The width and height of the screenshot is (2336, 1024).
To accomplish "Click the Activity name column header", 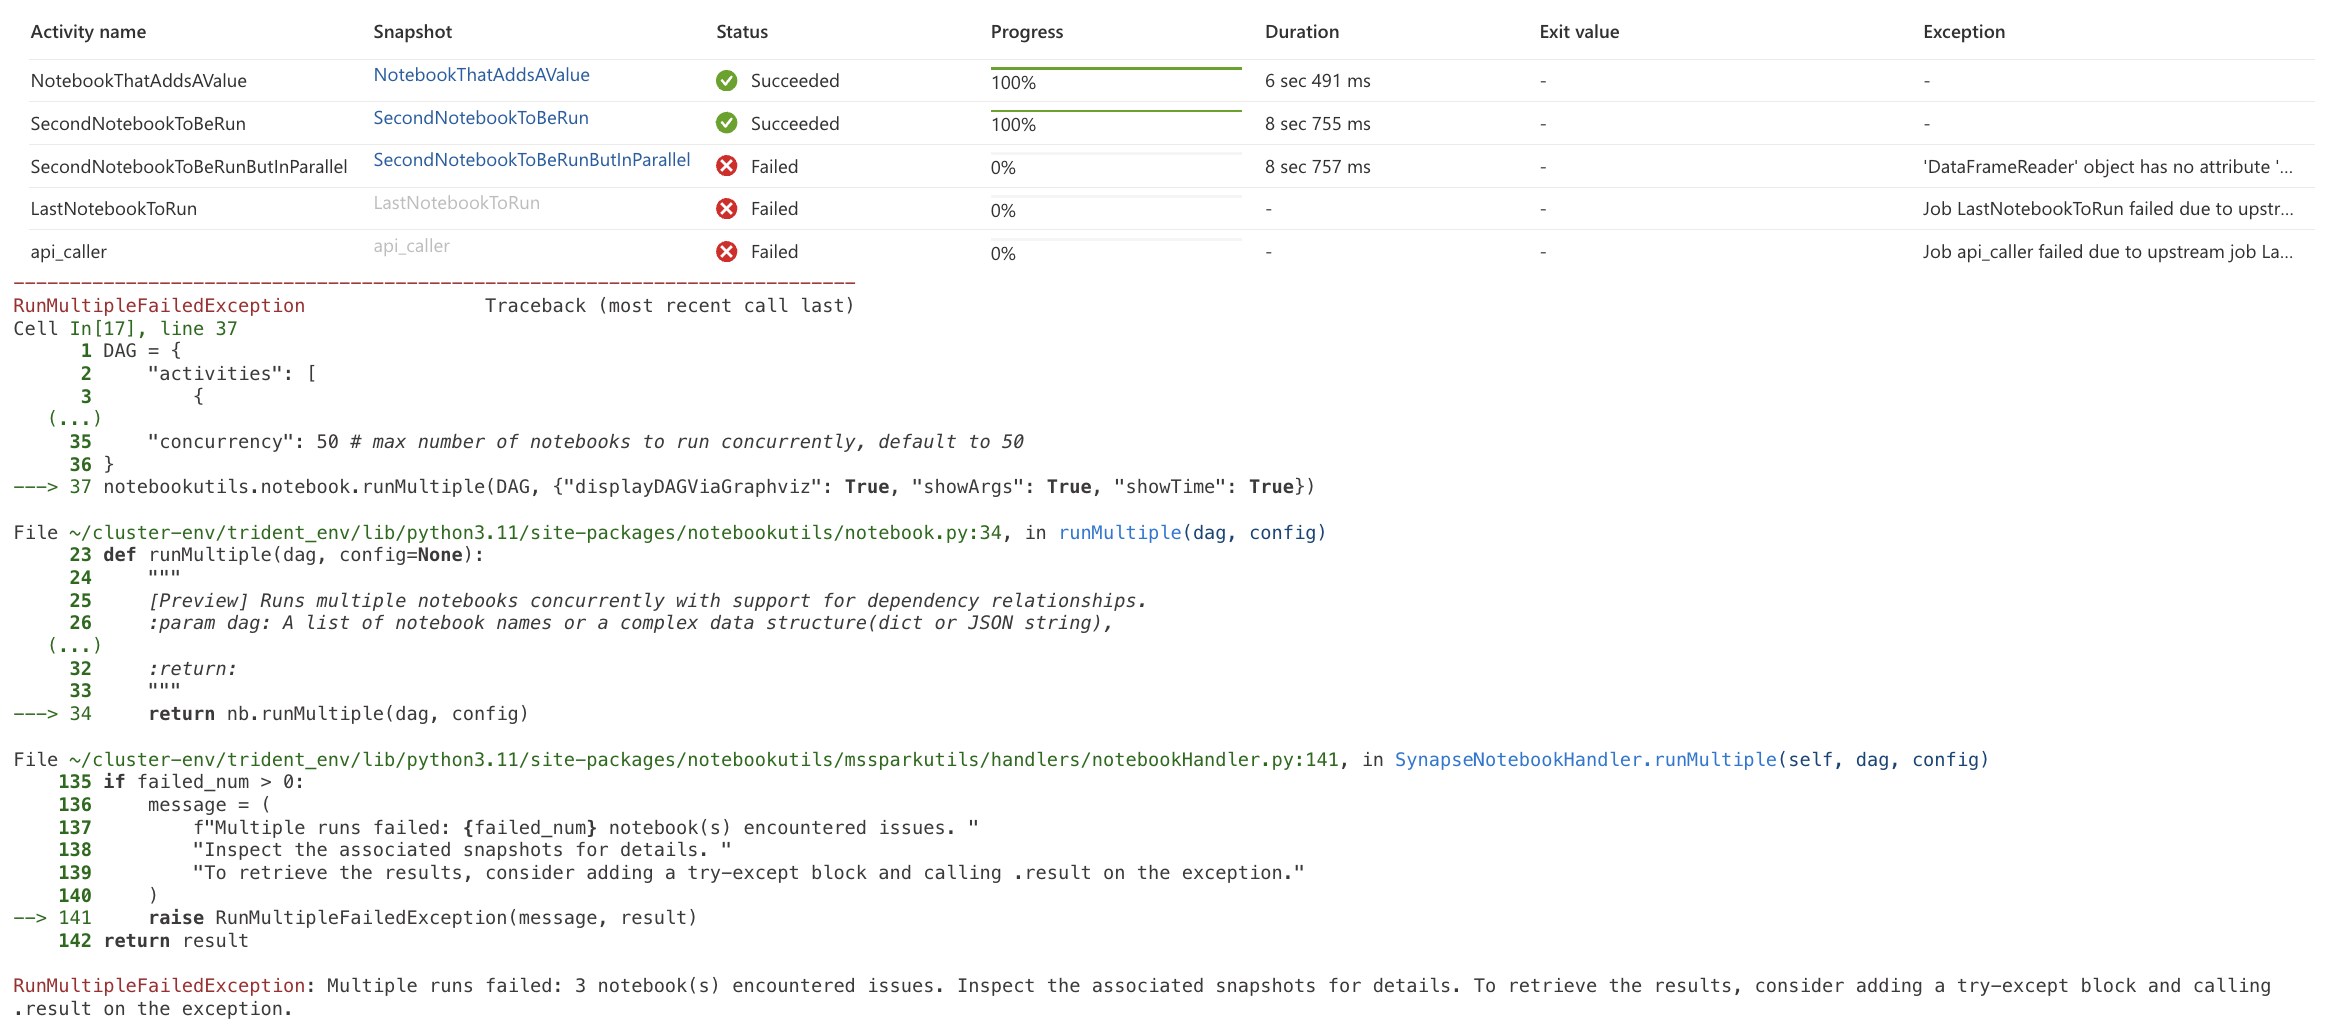I will coord(88,32).
